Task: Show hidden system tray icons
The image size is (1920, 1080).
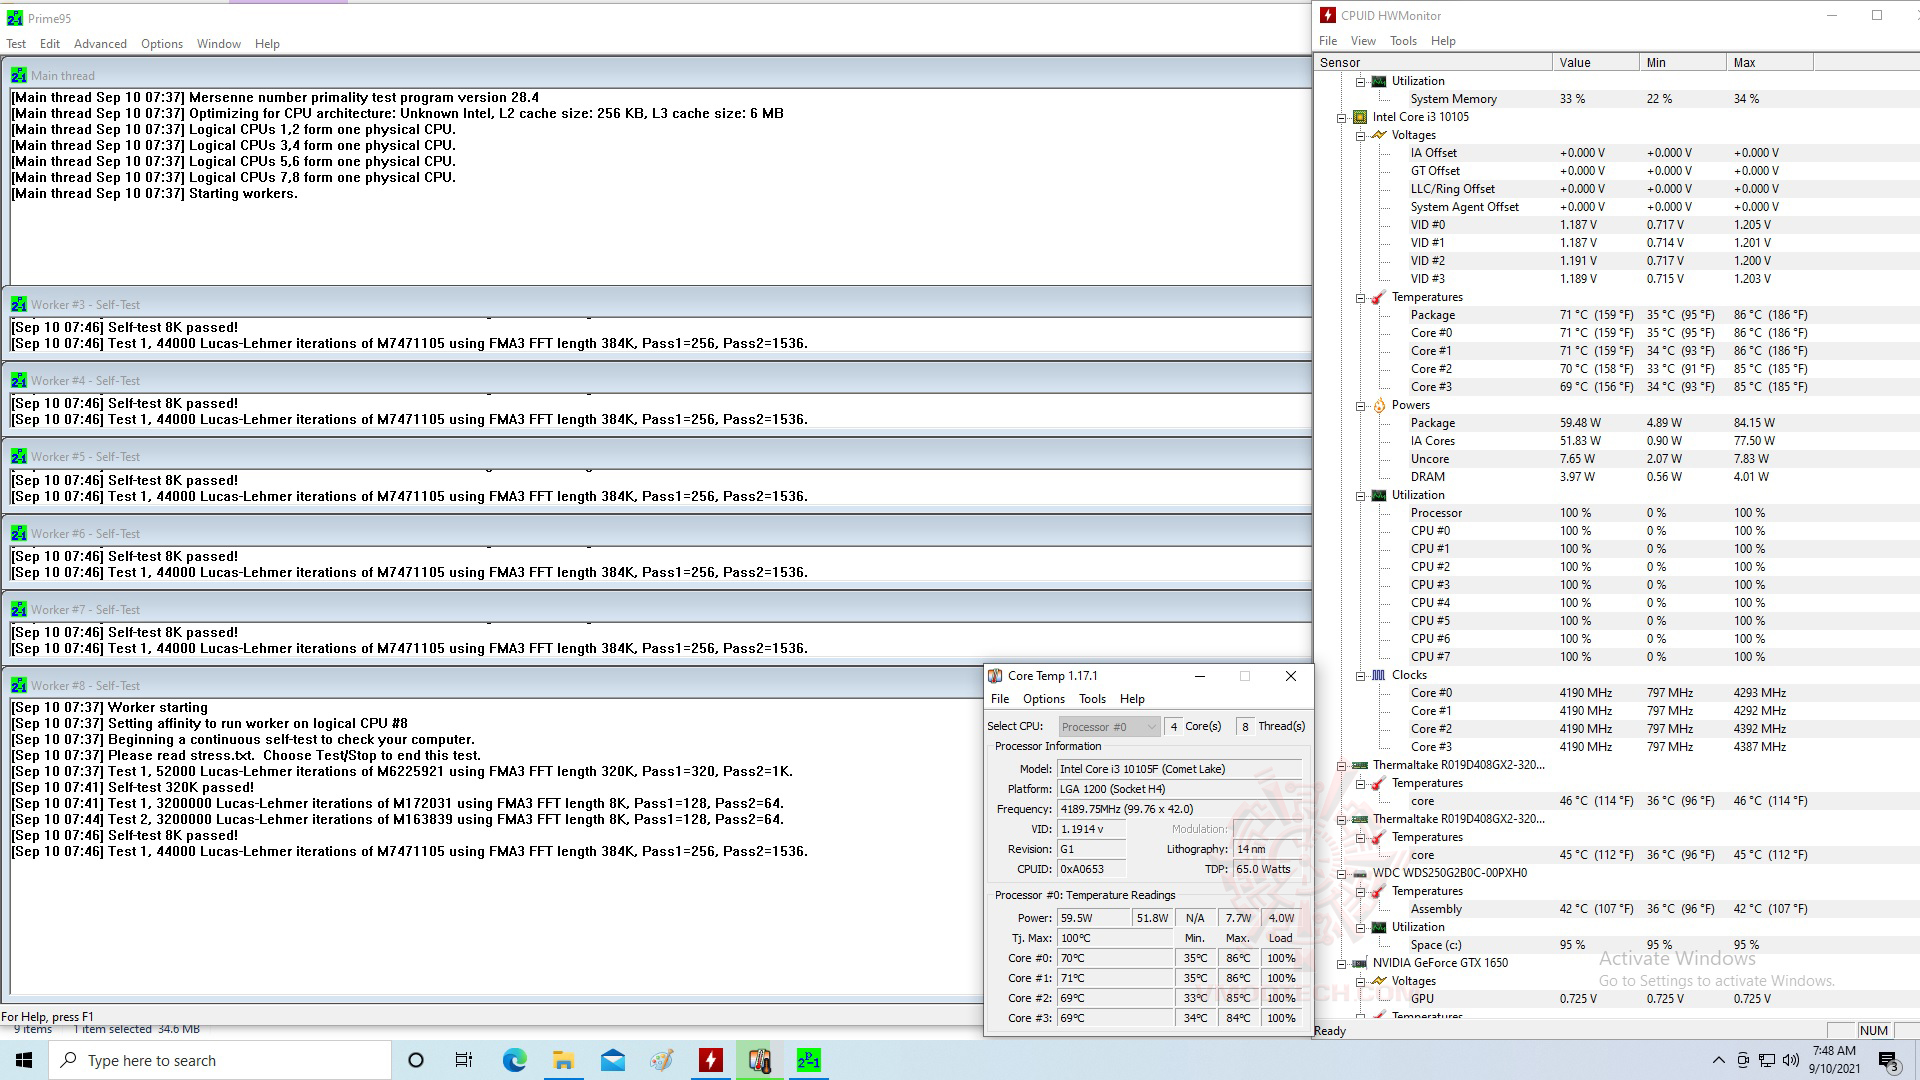Action: point(1718,1060)
